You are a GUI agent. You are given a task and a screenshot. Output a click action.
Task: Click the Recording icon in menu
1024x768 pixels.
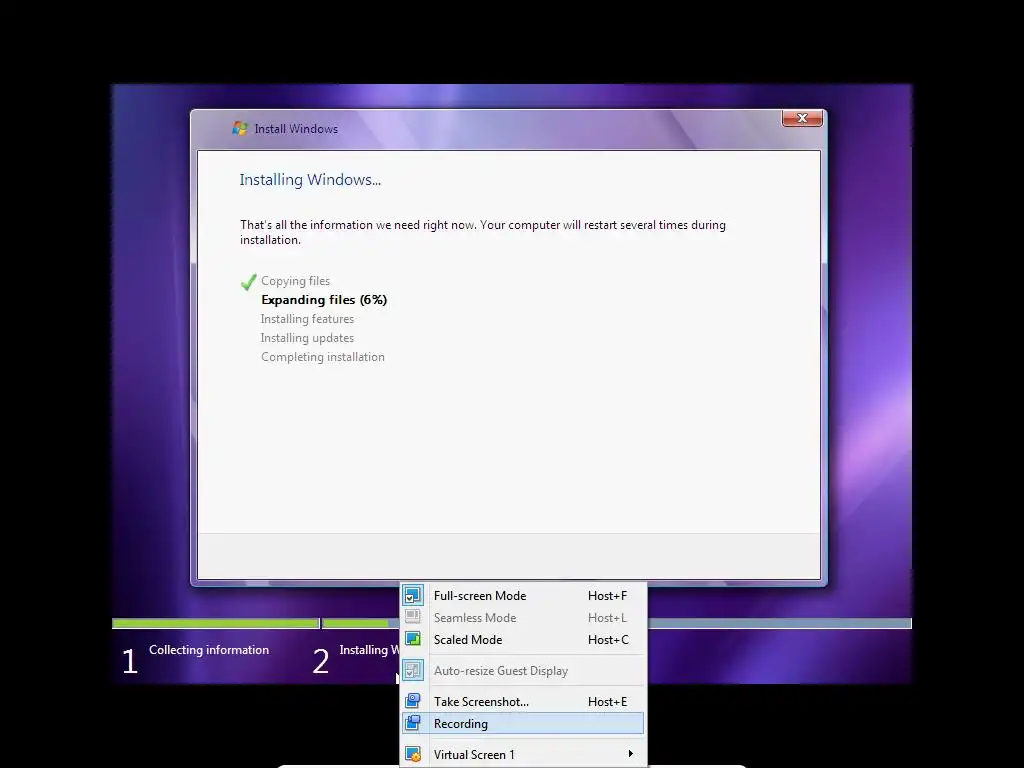click(x=413, y=723)
